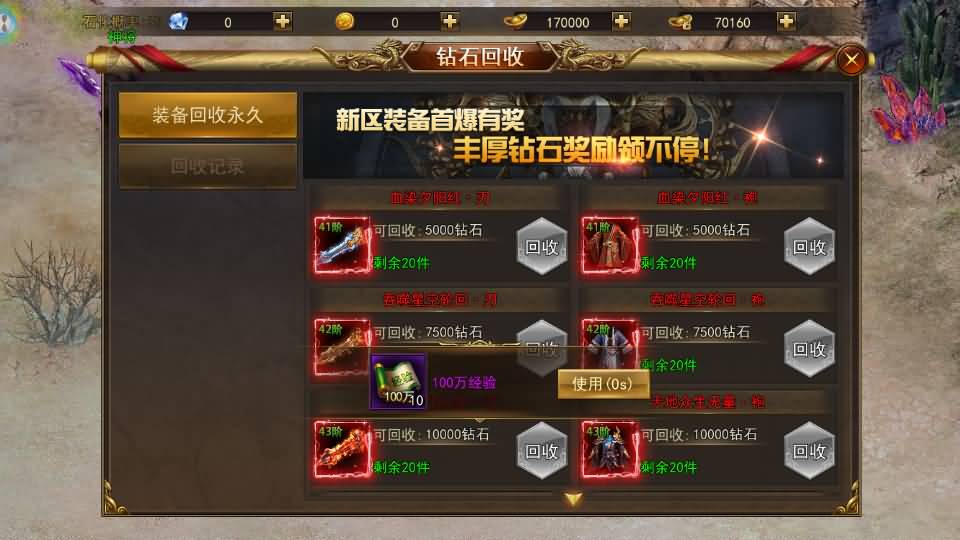The width and height of the screenshot is (960, 540).
Task: Click the 使用 (0s) button
Action: coord(603,384)
